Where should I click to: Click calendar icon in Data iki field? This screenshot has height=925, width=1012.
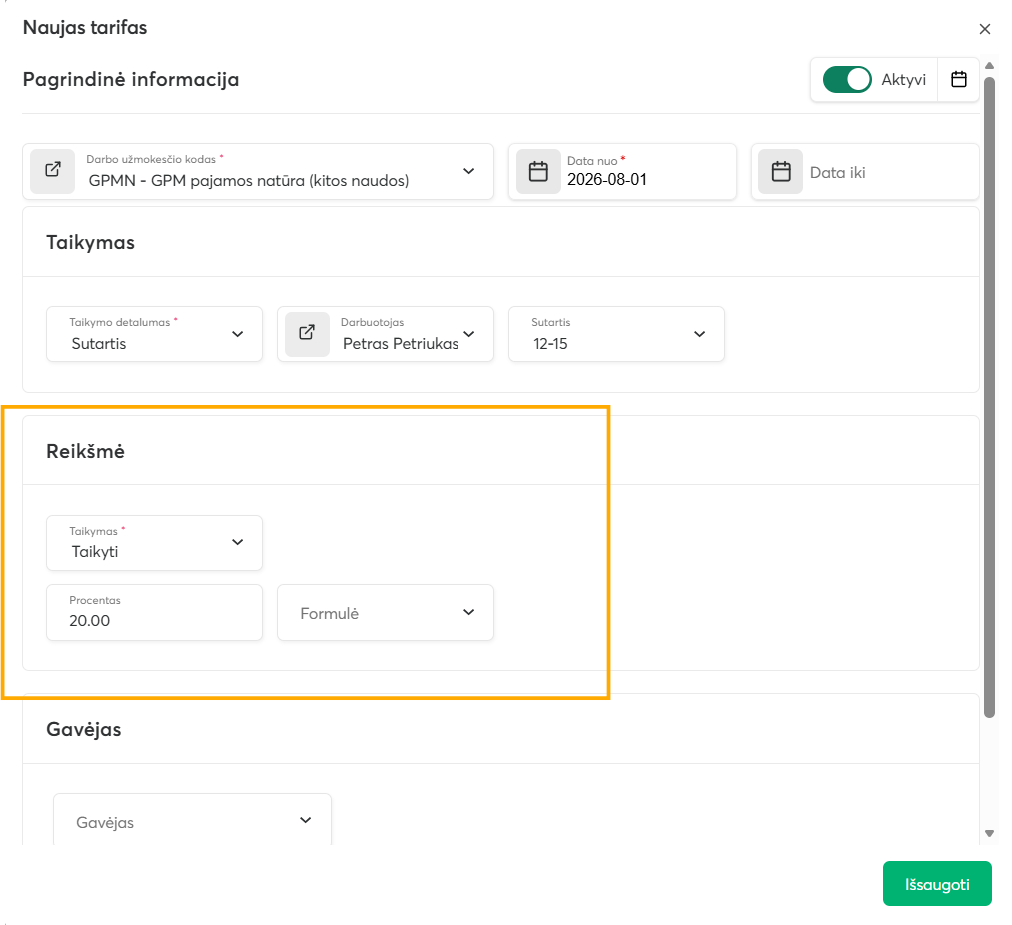781,172
